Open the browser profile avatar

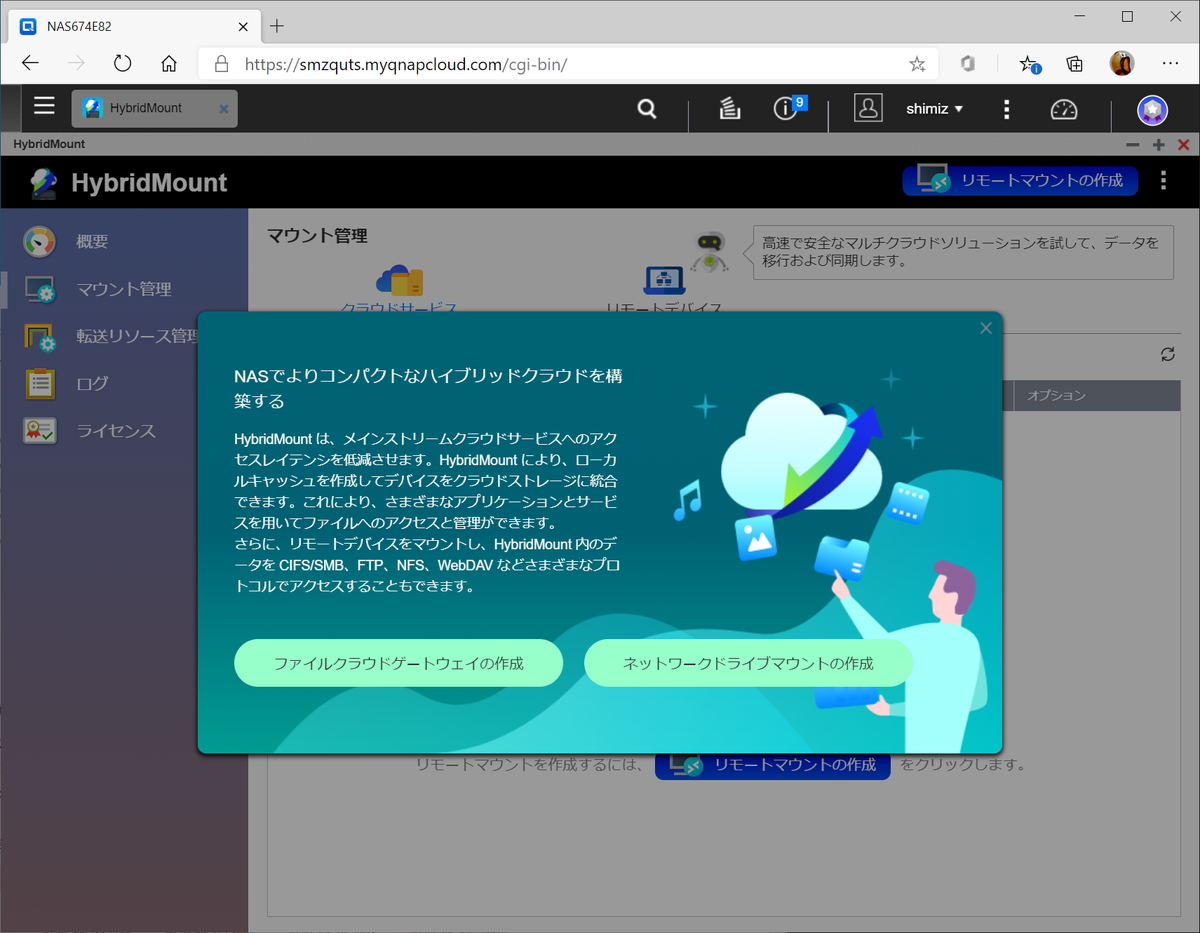point(1122,63)
